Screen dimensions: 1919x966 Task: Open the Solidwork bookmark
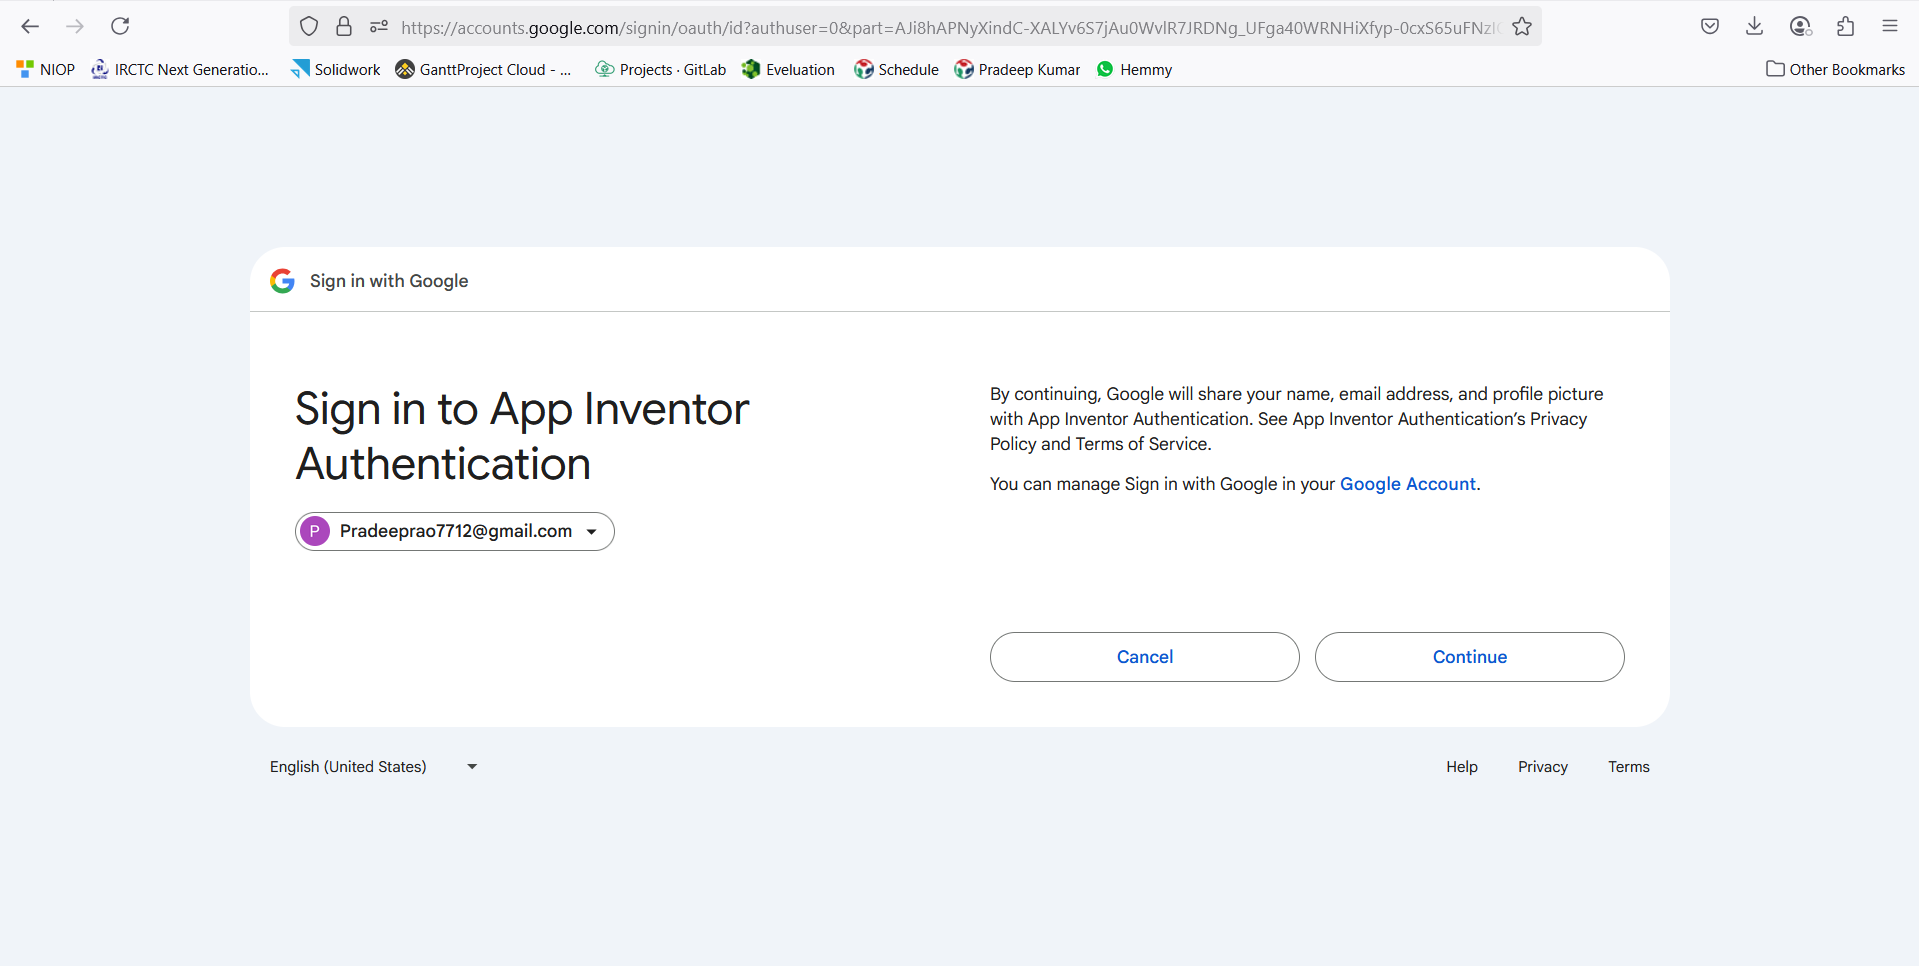click(336, 69)
